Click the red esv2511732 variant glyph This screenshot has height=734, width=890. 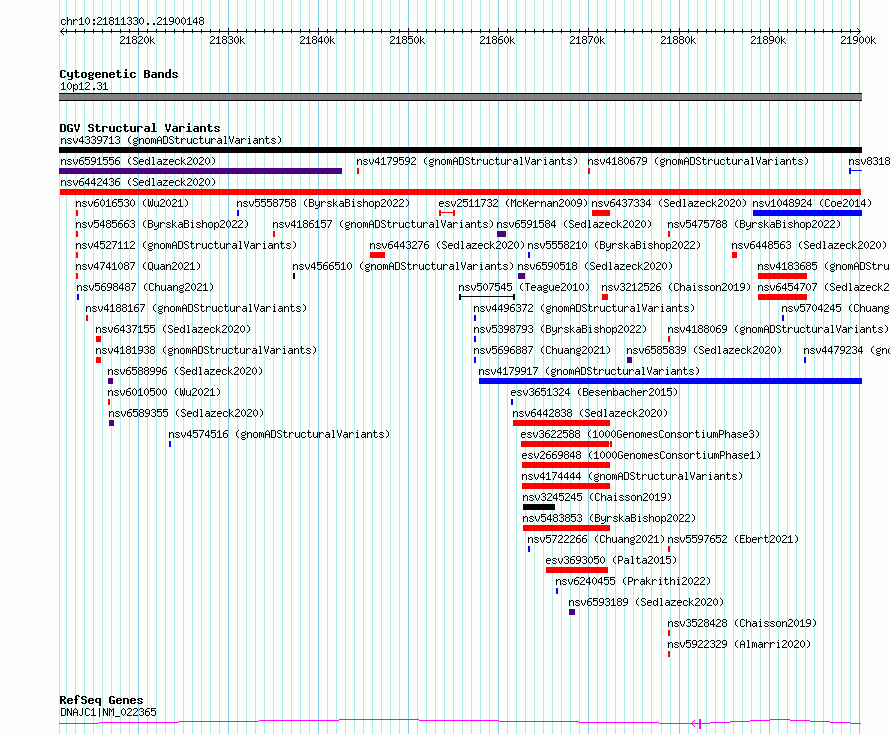click(447, 213)
